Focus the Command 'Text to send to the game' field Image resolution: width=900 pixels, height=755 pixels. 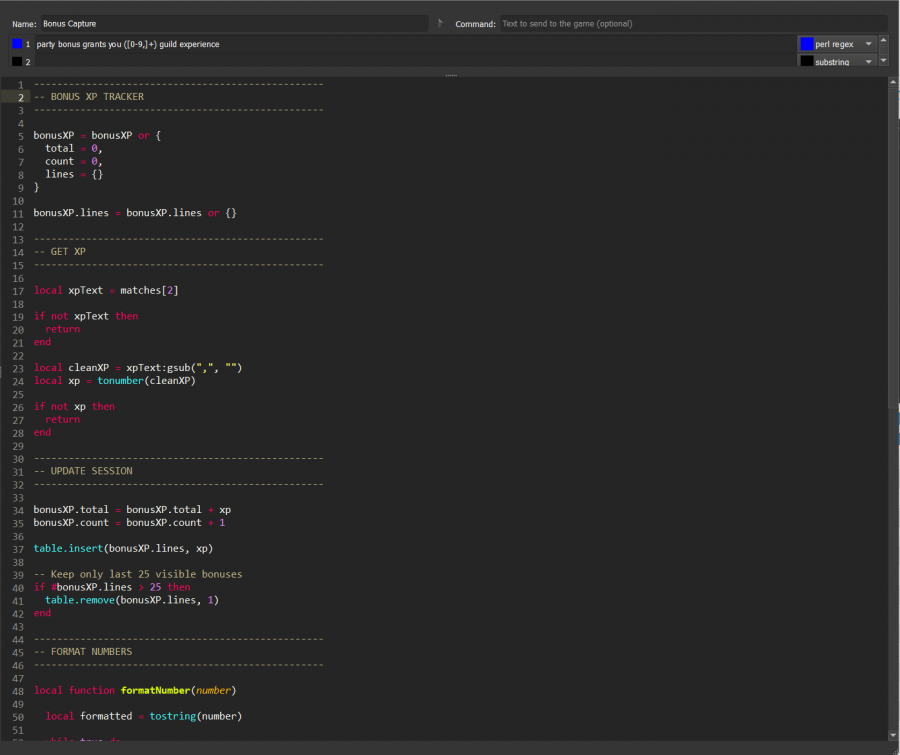click(x=693, y=24)
